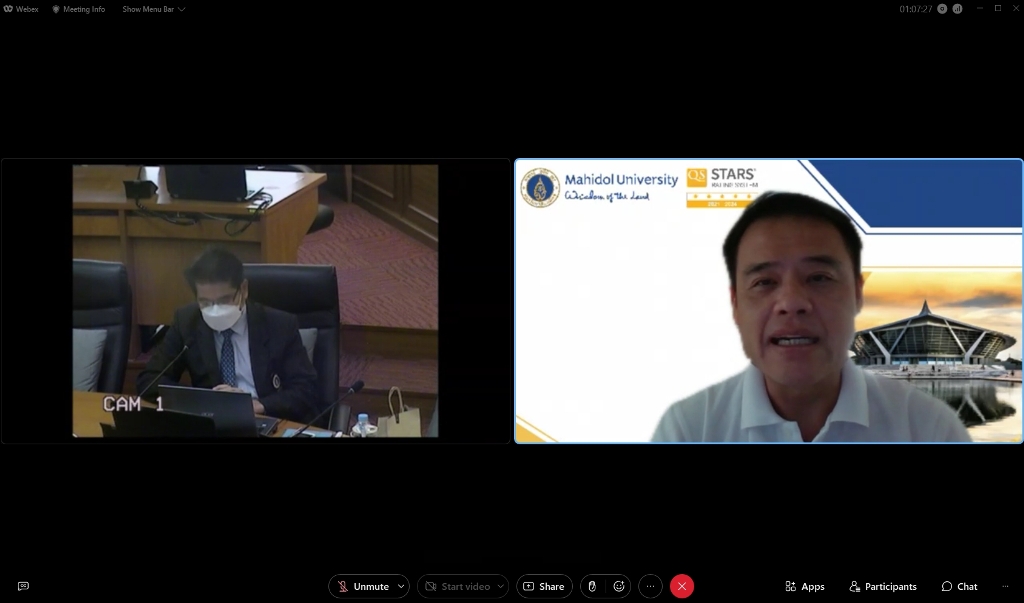
Task: Open the reactions smiley icon
Action: point(619,586)
